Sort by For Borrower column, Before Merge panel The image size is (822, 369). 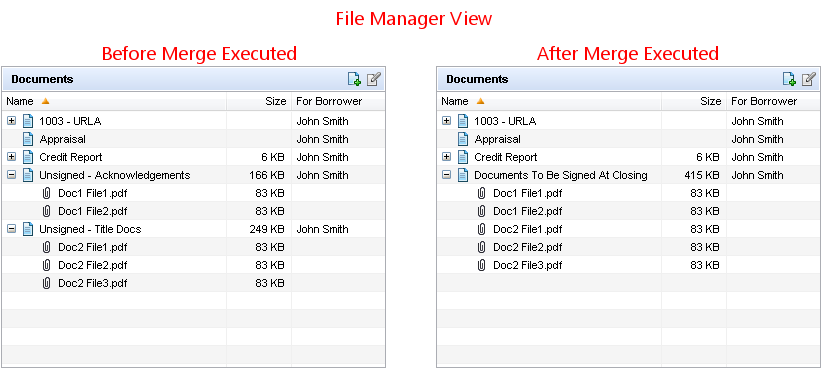(338, 101)
